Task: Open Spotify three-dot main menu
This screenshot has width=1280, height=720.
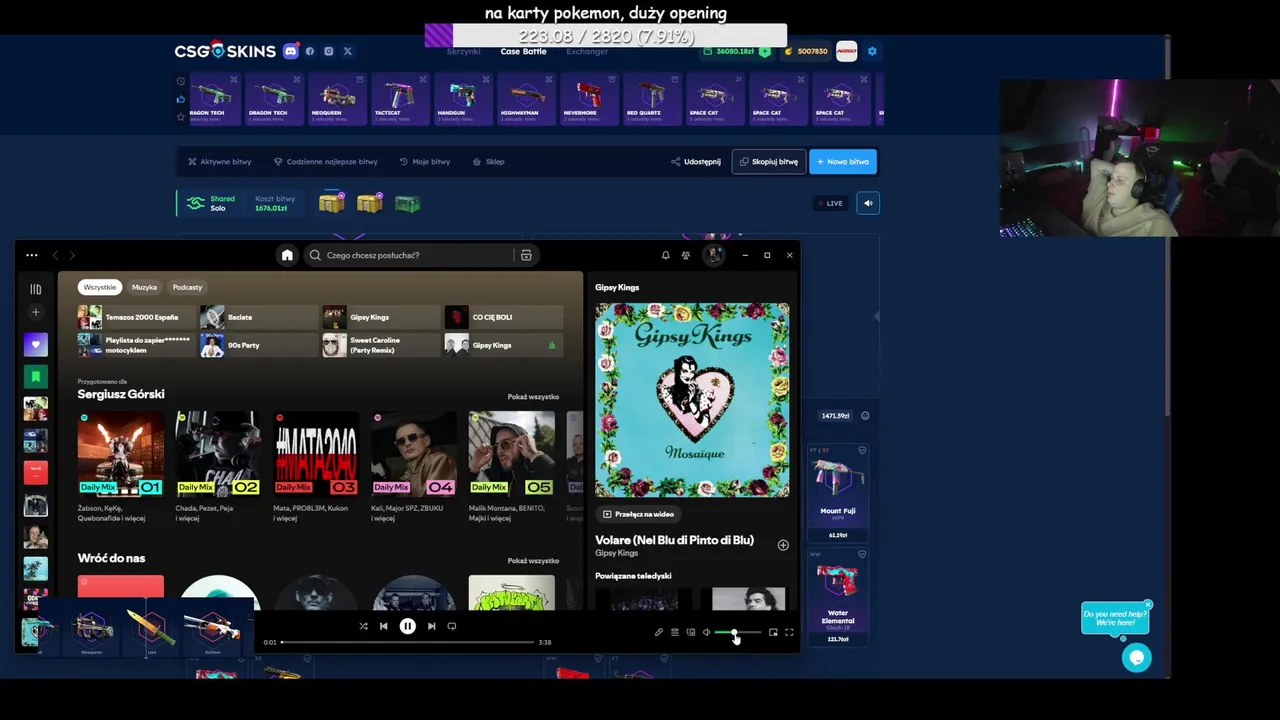Action: (32, 255)
